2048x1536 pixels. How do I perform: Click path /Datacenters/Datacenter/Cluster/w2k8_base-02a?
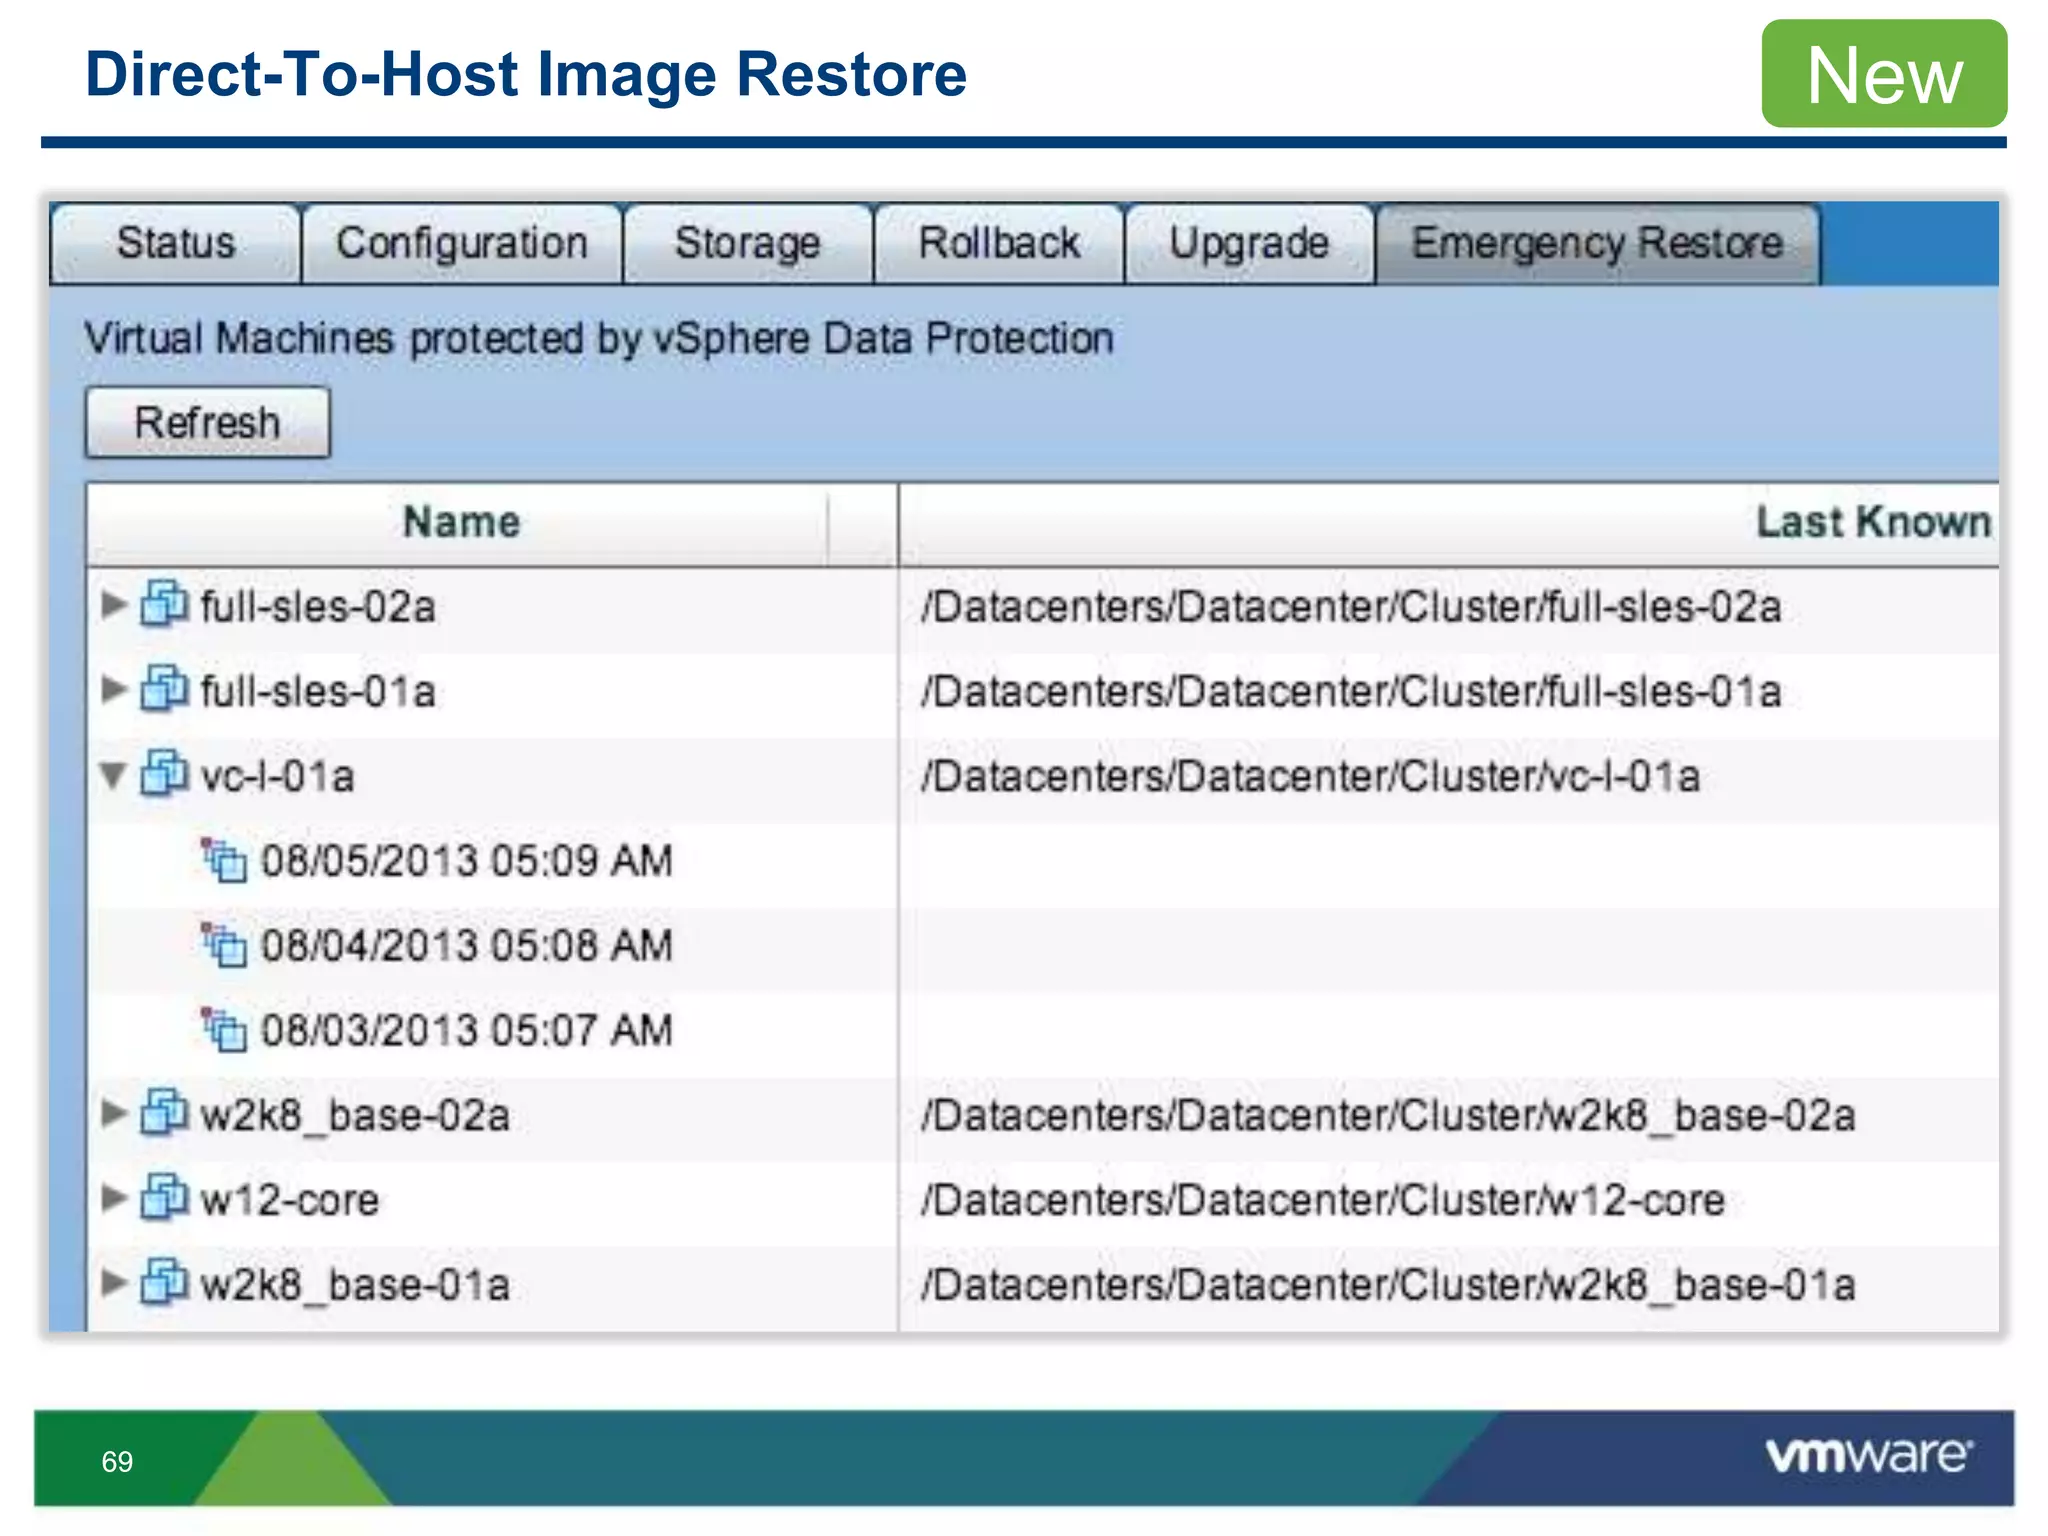pyautogui.click(x=1388, y=1116)
